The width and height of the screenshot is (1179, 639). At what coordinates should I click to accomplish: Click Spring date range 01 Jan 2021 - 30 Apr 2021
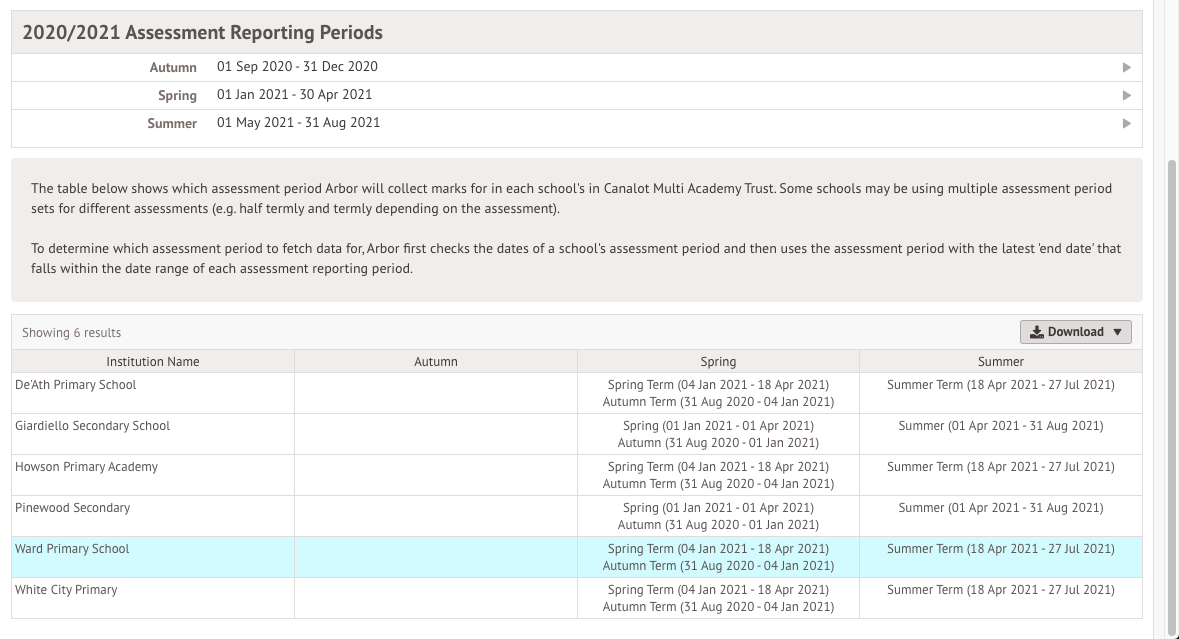[294, 95]
